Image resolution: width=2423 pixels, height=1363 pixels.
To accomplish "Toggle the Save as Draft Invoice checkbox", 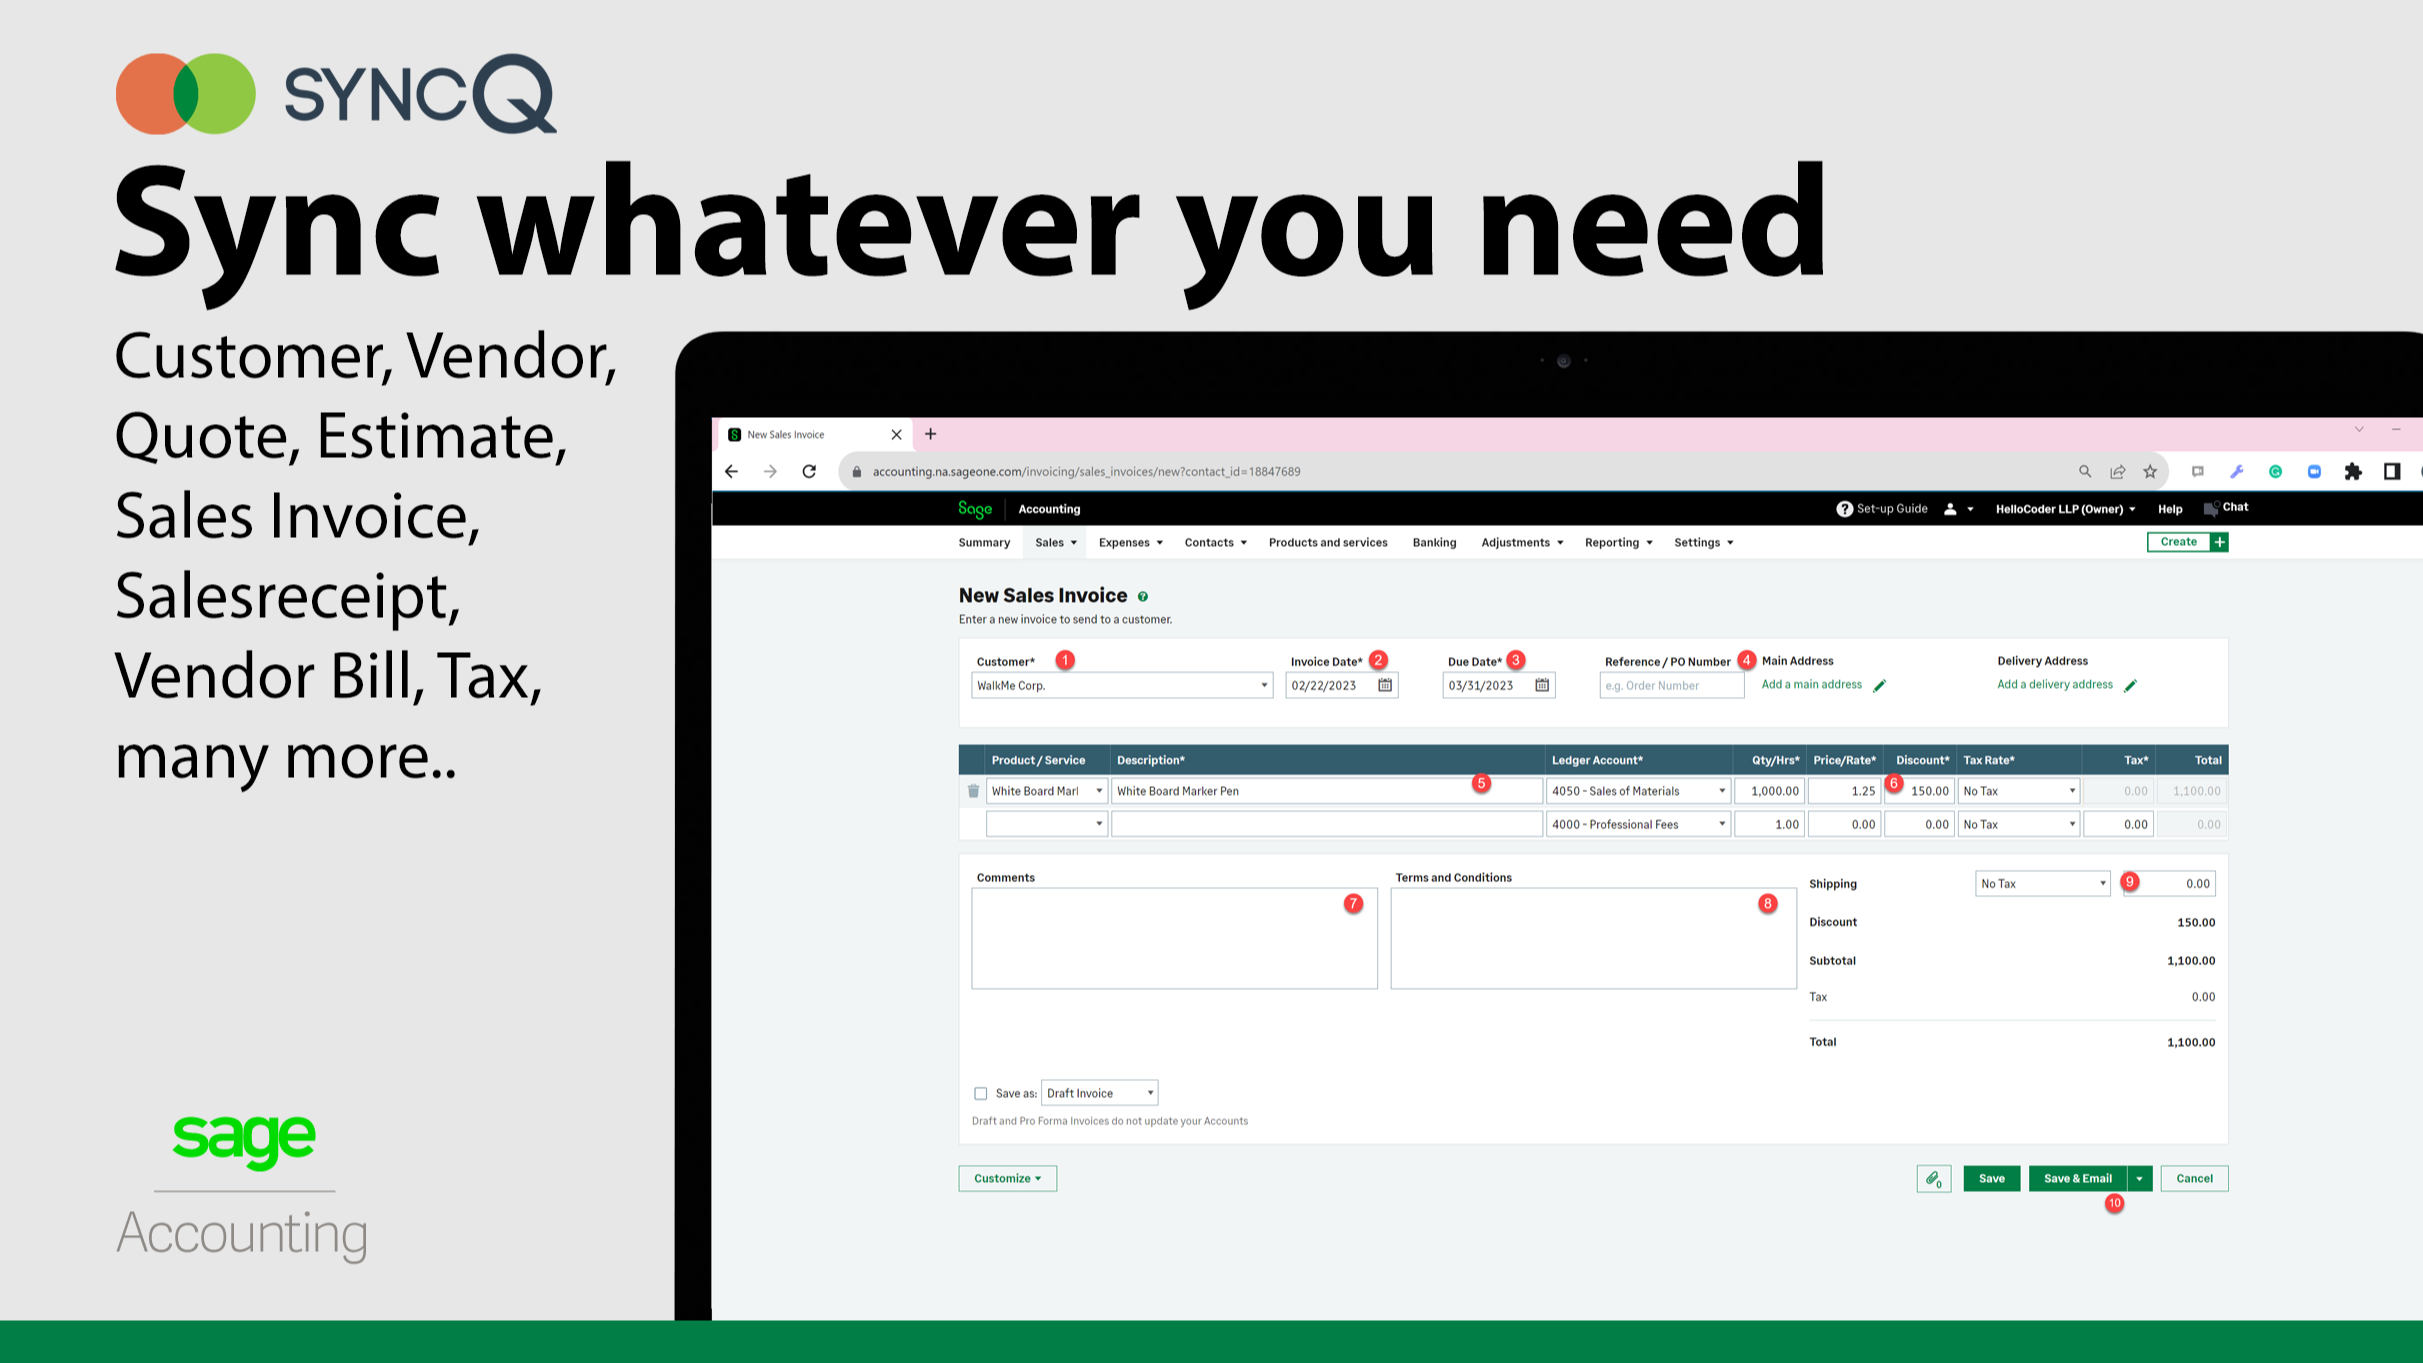I will pyautogui.click(x=980, y=1093).
